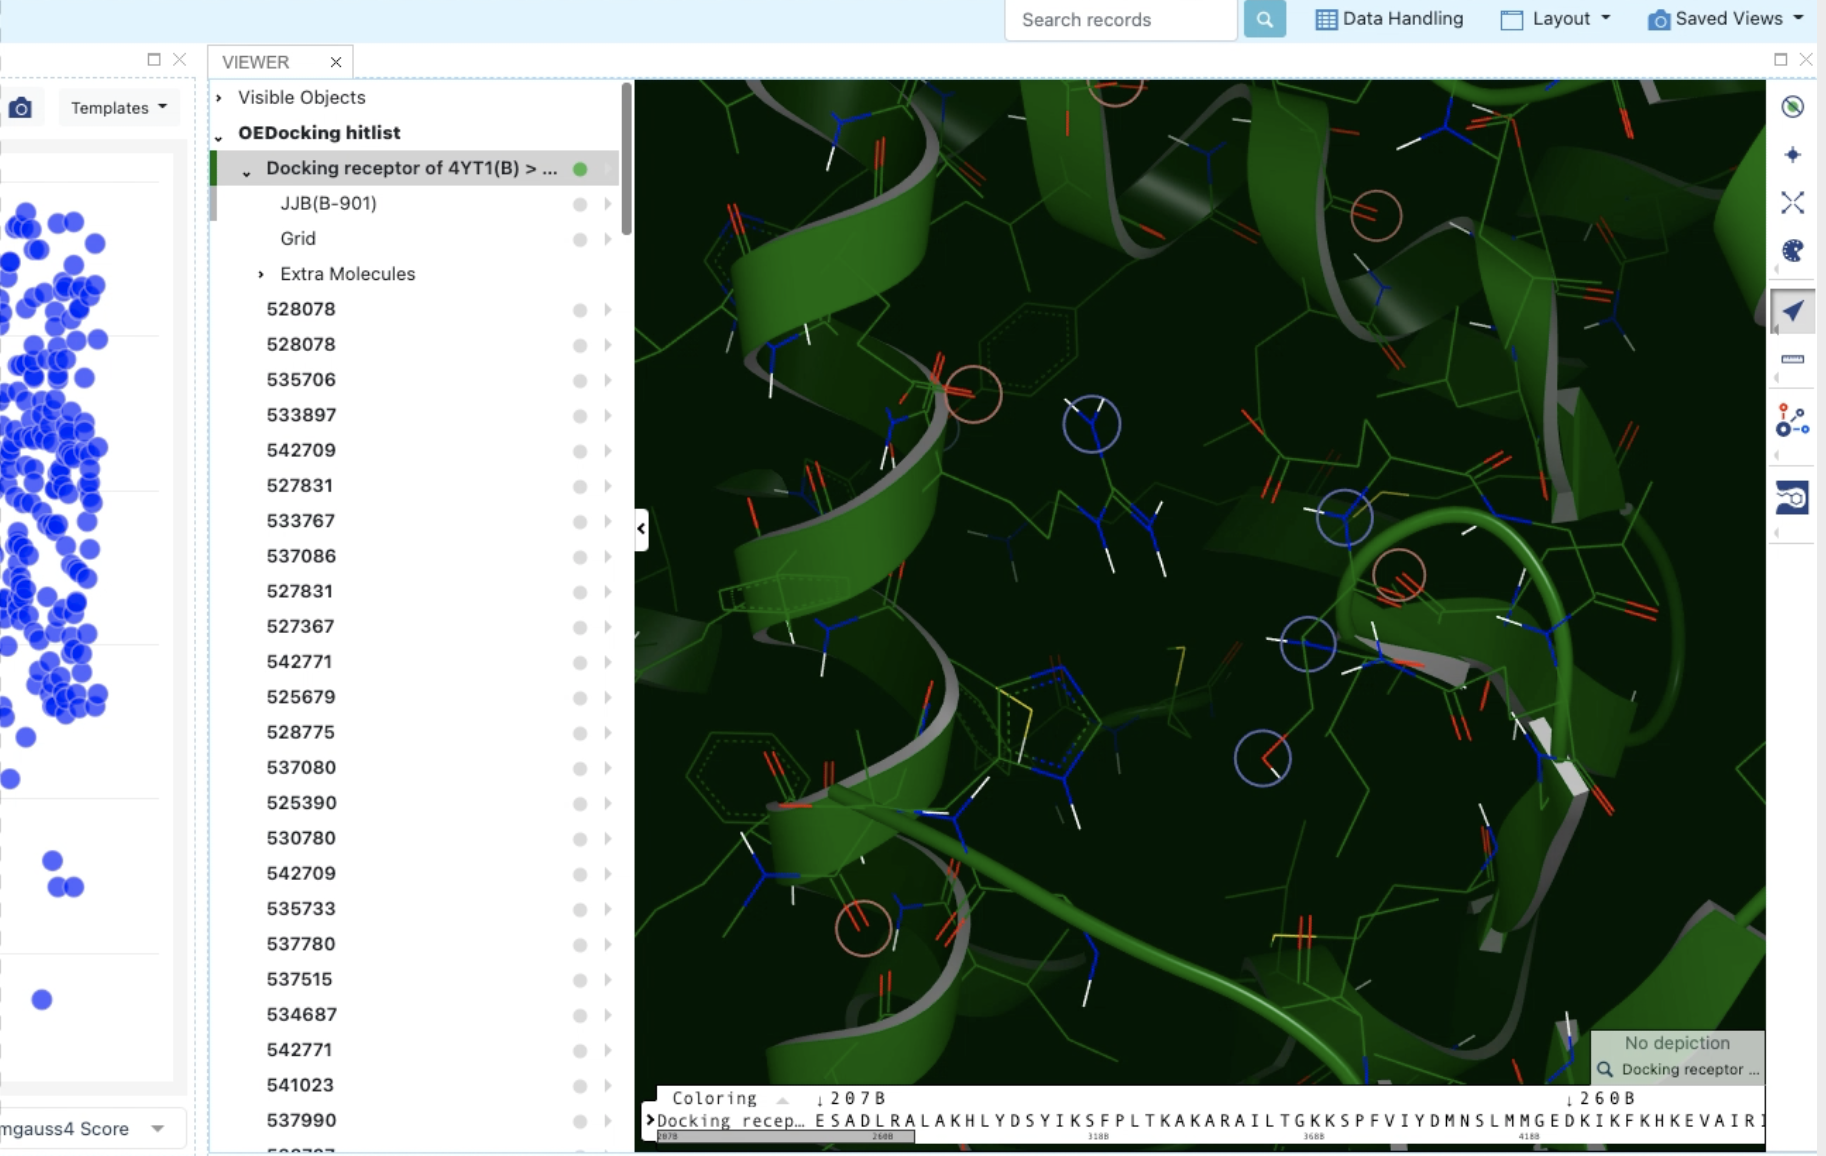Viewport: 1826px width, 1156px height.
Task: Expand the Extra Molecules tree item
Action: point(261,273)
